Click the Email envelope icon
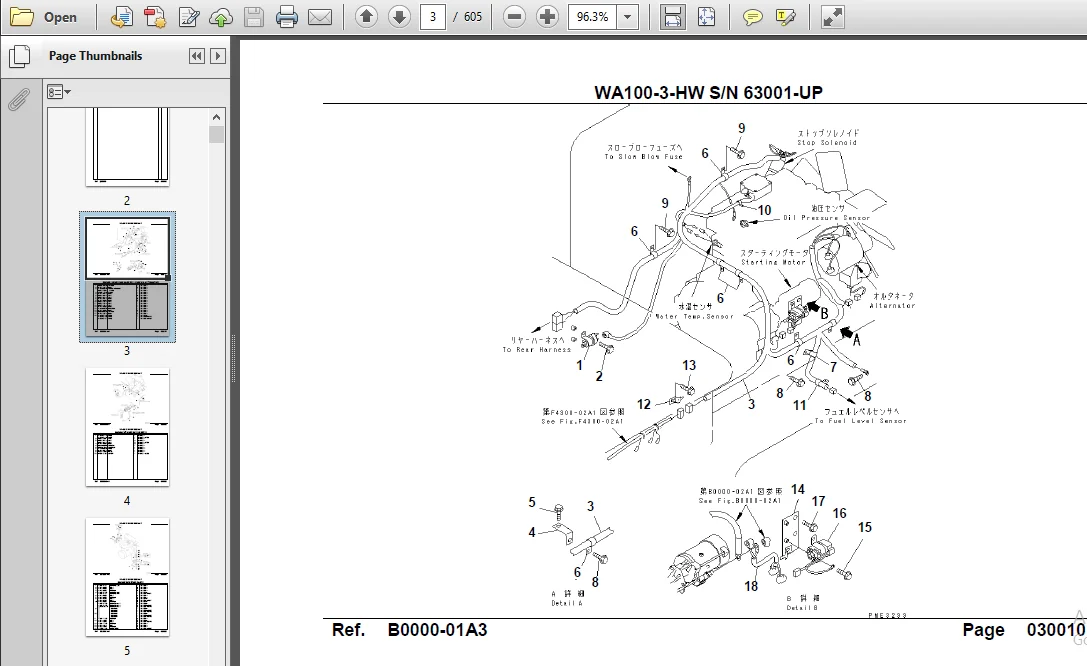Screen dimensions: 1087x666 320,17
